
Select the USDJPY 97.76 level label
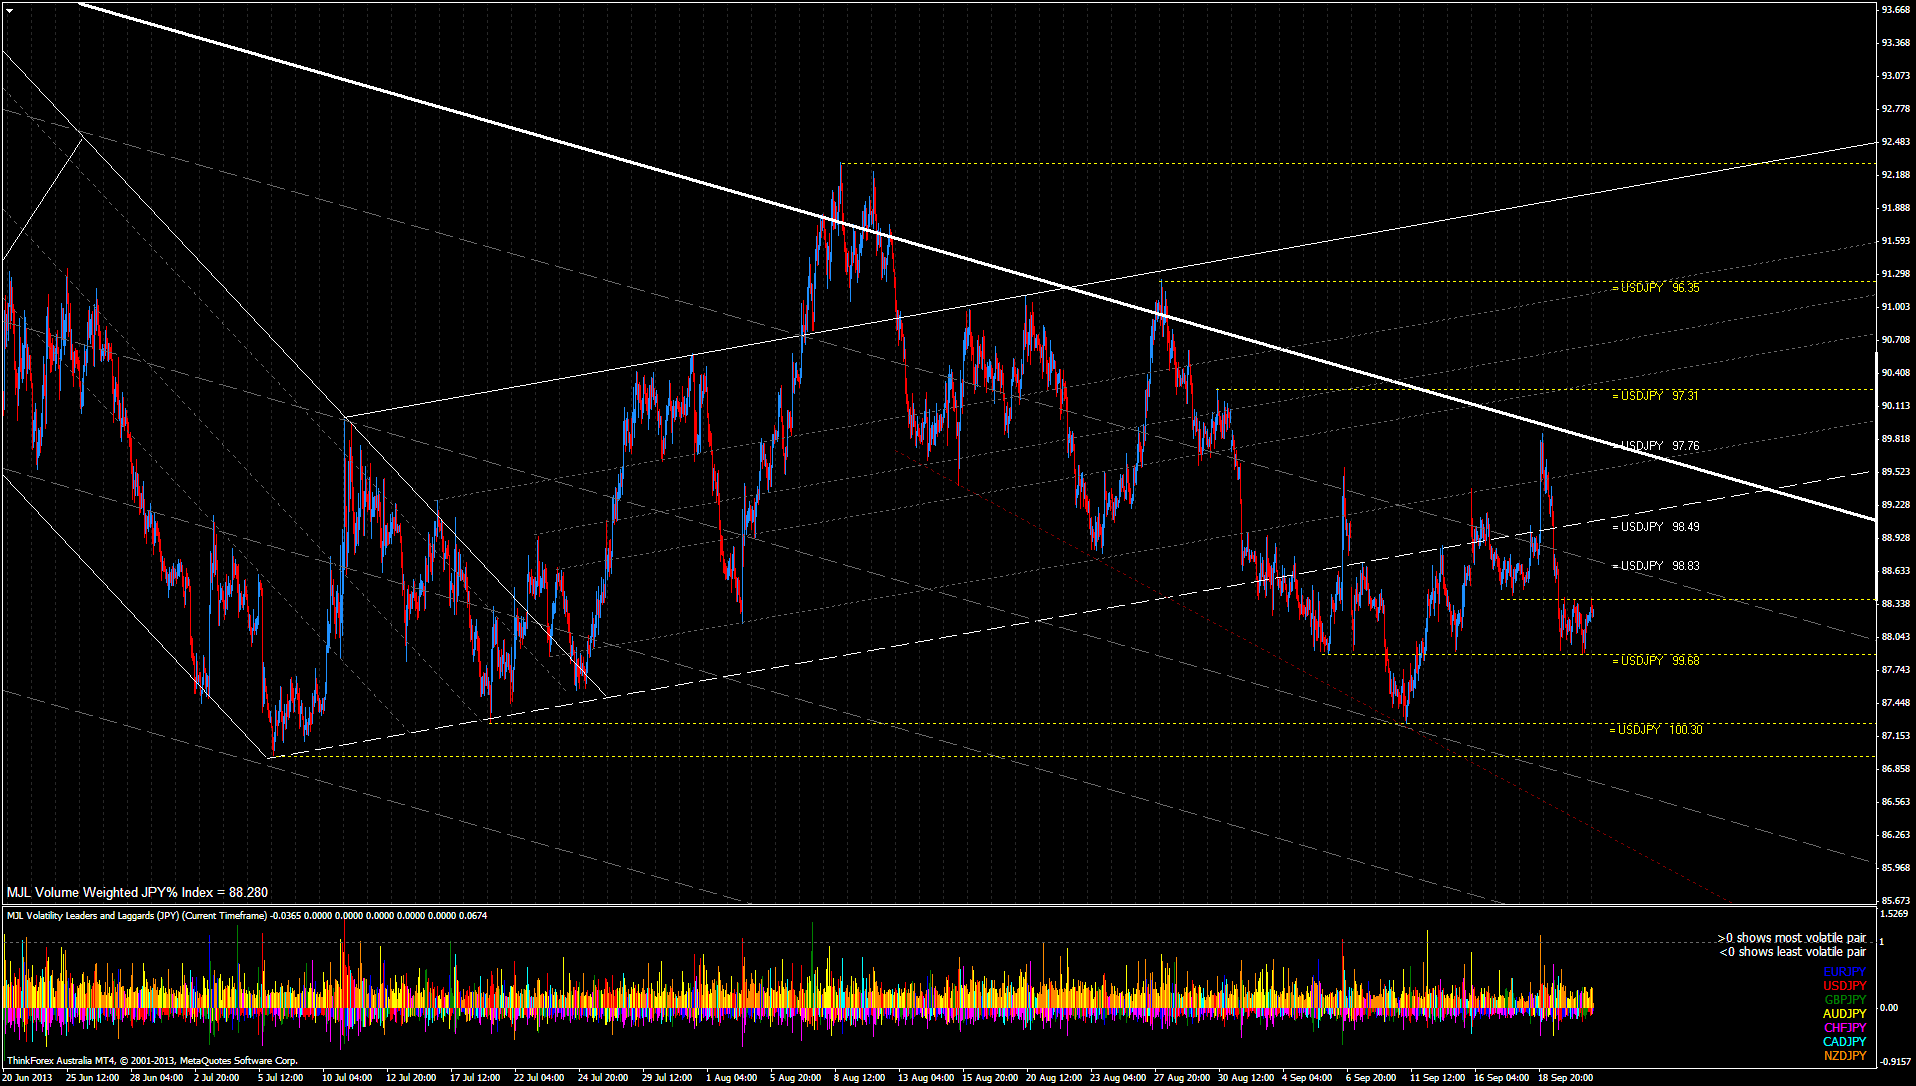point(1656,446)
